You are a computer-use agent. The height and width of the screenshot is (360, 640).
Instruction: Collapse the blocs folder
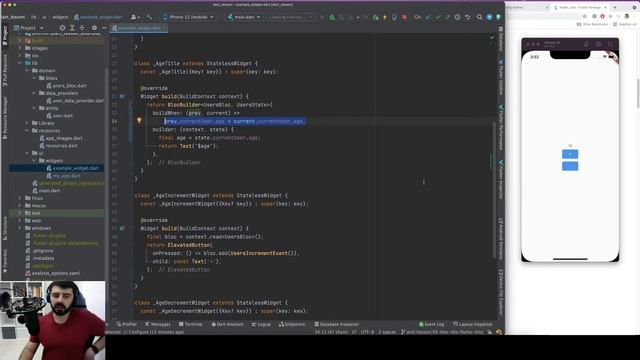pos(34,78)
